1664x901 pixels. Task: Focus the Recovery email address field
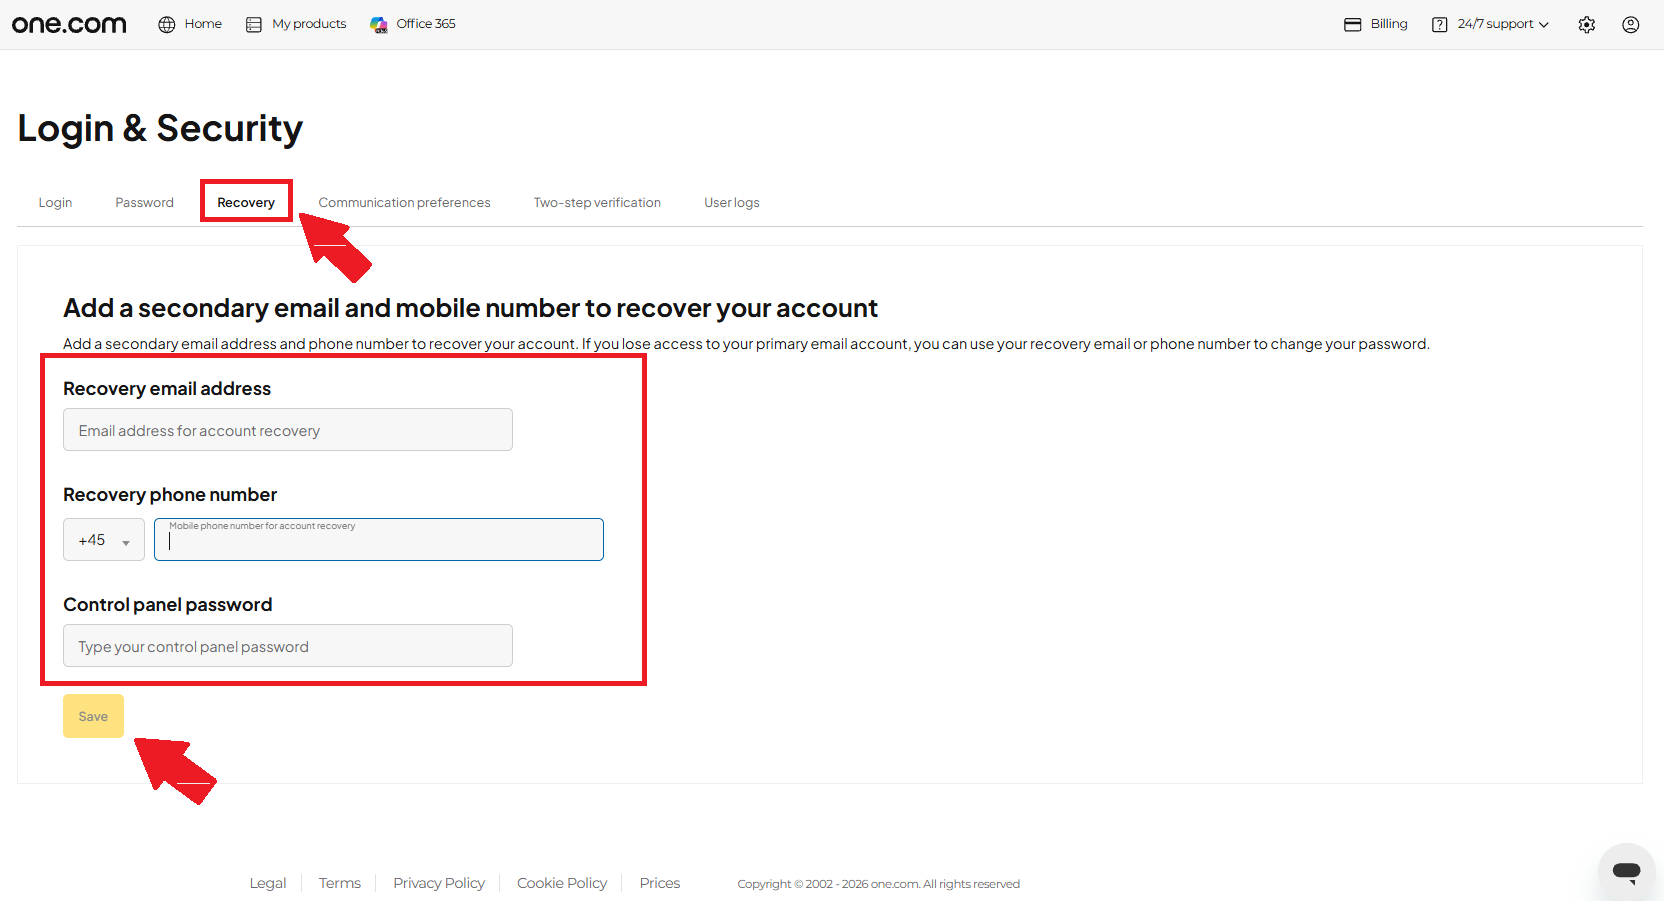coord(288,430)
